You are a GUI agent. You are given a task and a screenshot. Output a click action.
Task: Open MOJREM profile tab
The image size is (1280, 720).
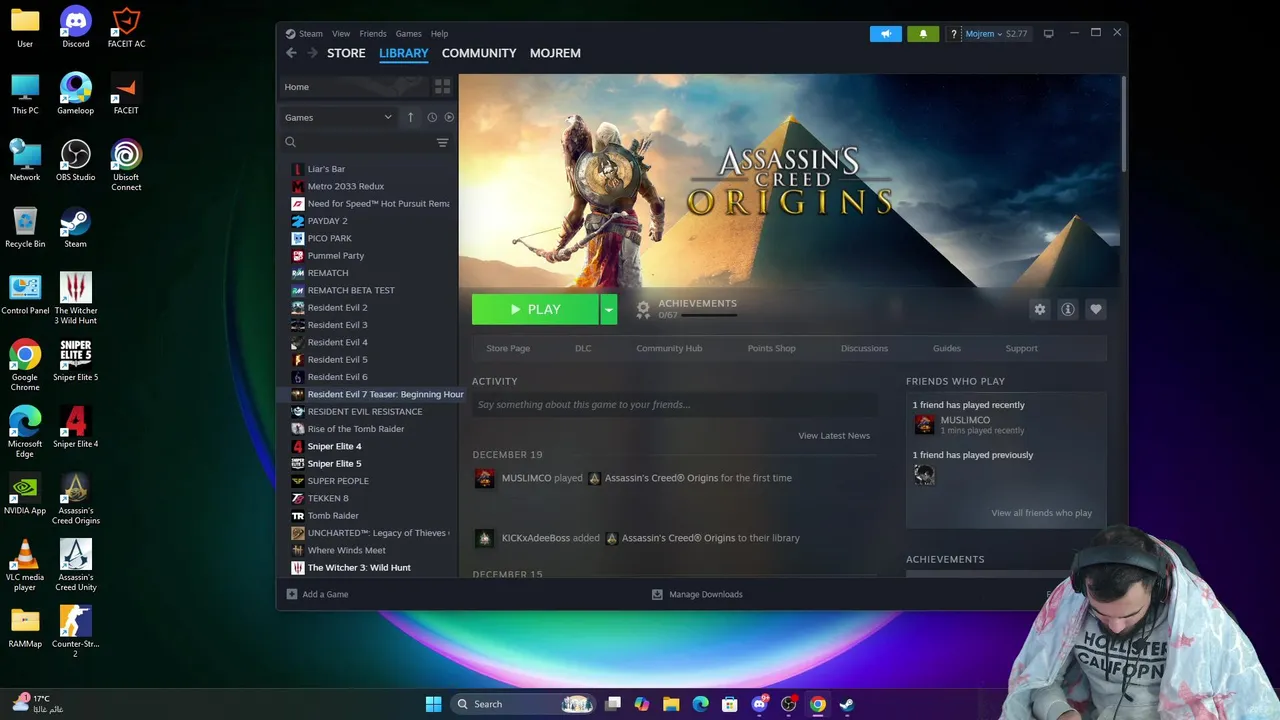click(555, 53)
